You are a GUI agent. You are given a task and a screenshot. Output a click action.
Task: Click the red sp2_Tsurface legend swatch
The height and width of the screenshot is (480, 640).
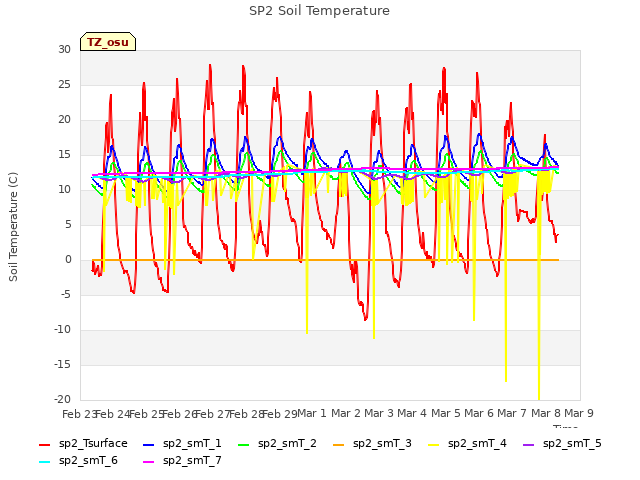pos(44,444)
